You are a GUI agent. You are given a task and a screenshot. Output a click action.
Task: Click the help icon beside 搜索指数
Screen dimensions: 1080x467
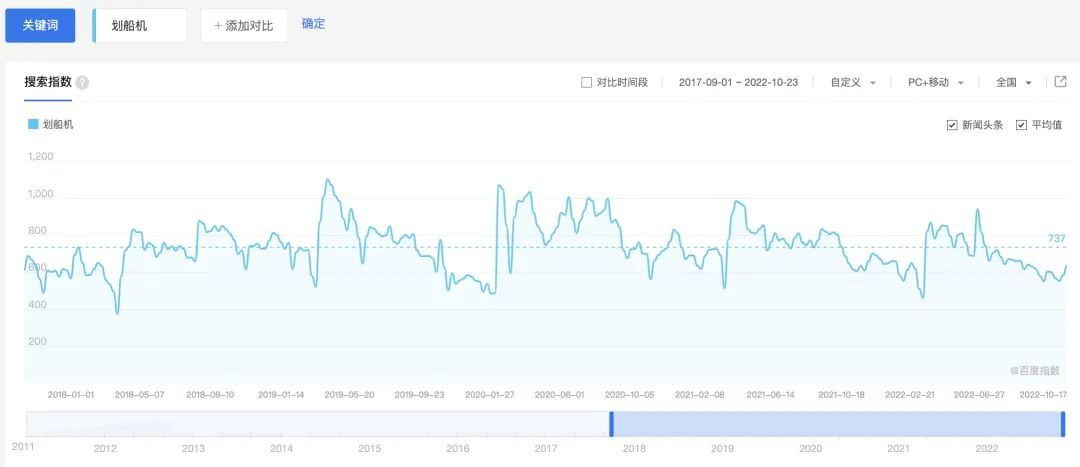(82, 83)
